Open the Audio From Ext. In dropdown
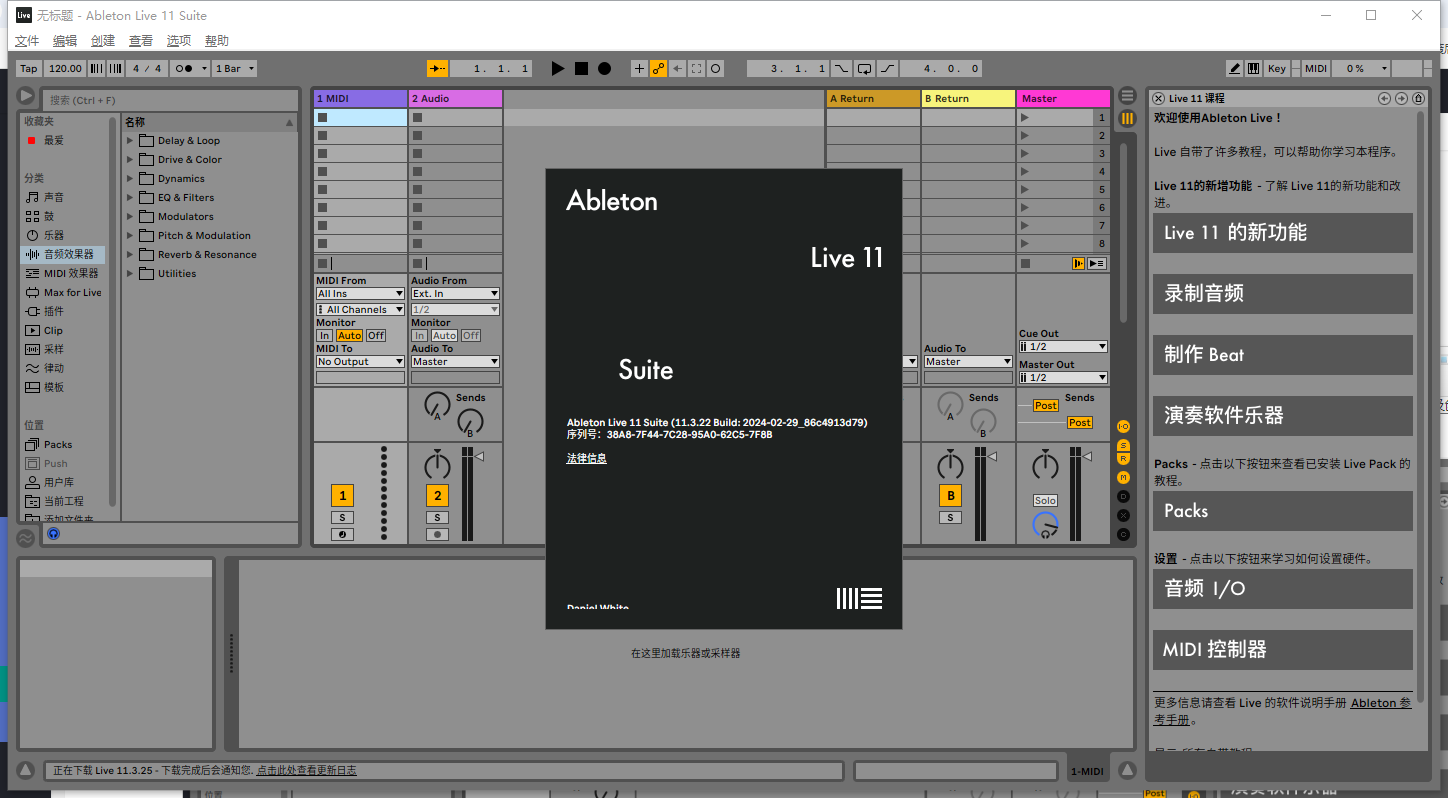 455,294
